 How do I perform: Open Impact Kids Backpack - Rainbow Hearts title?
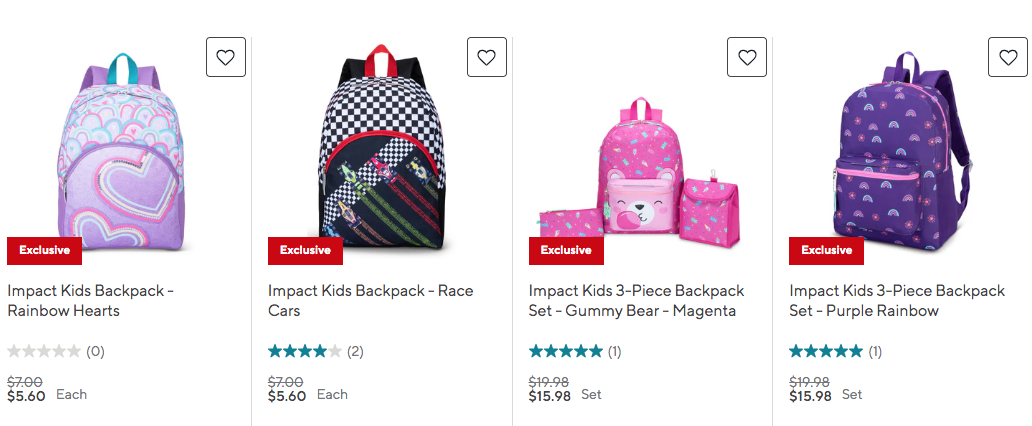(x=91, y=300)
